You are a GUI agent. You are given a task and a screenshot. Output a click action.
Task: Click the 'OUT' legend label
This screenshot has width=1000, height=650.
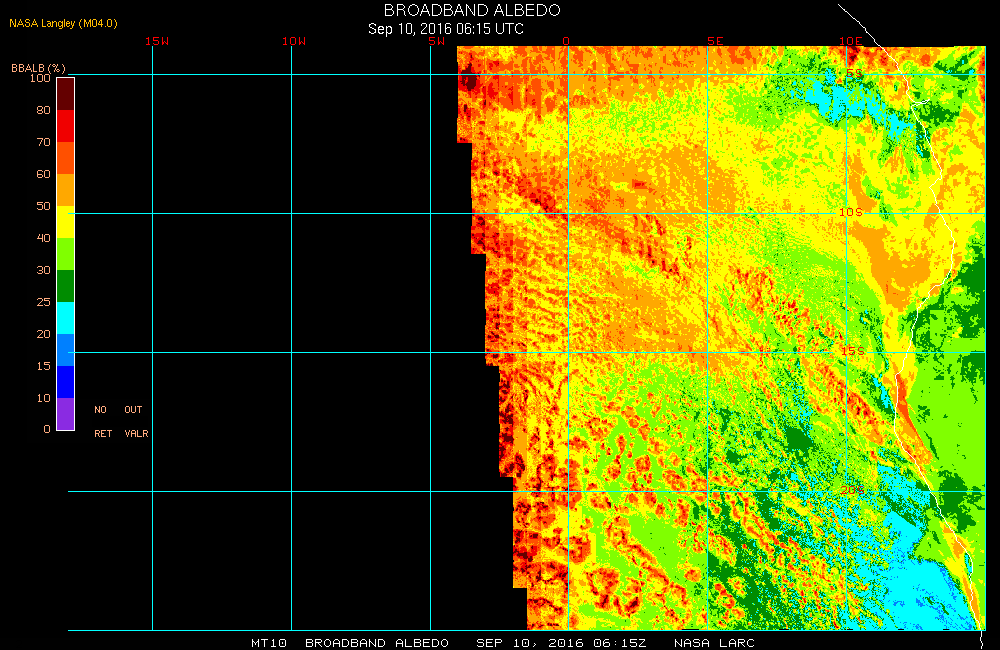click(133, 410)
